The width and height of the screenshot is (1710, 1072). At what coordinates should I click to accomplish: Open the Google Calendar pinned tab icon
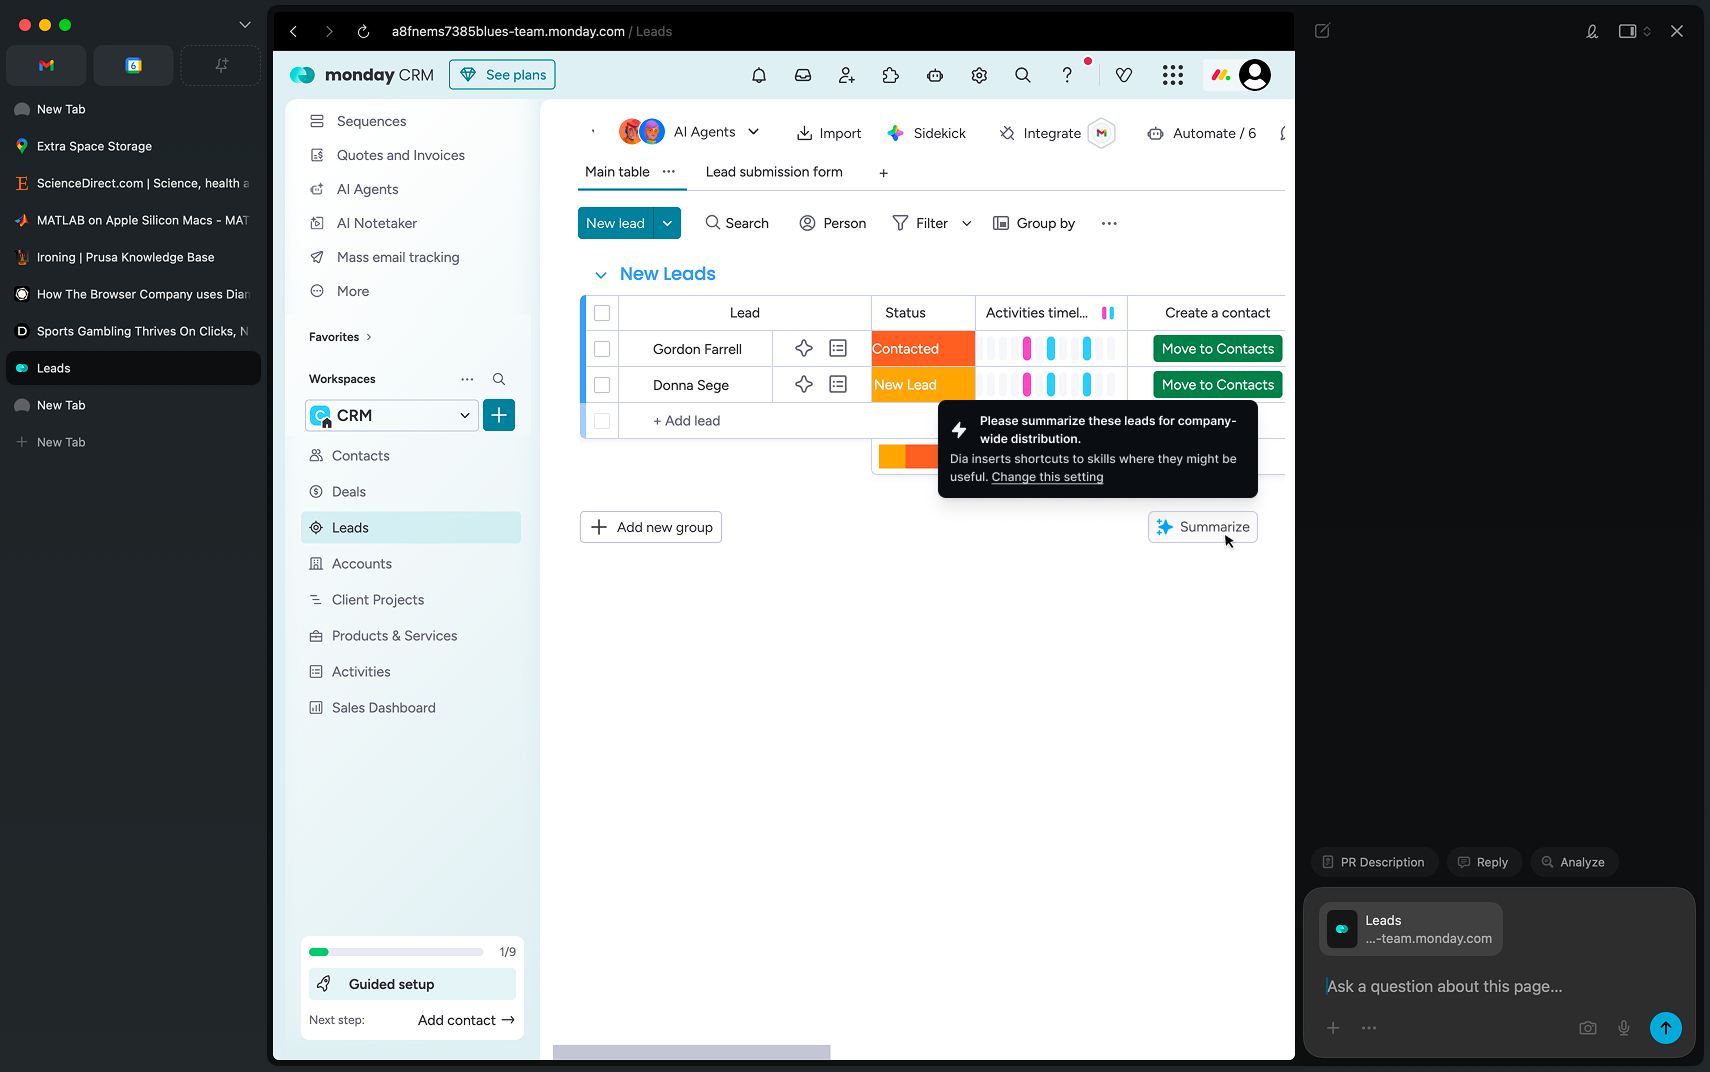click(133, 66)
